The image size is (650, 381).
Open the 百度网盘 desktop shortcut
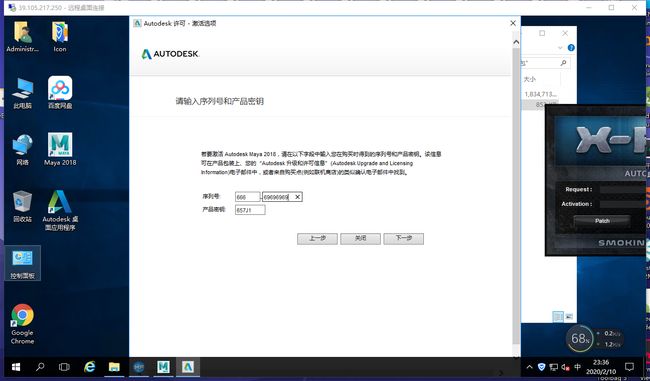pos(60,93)
